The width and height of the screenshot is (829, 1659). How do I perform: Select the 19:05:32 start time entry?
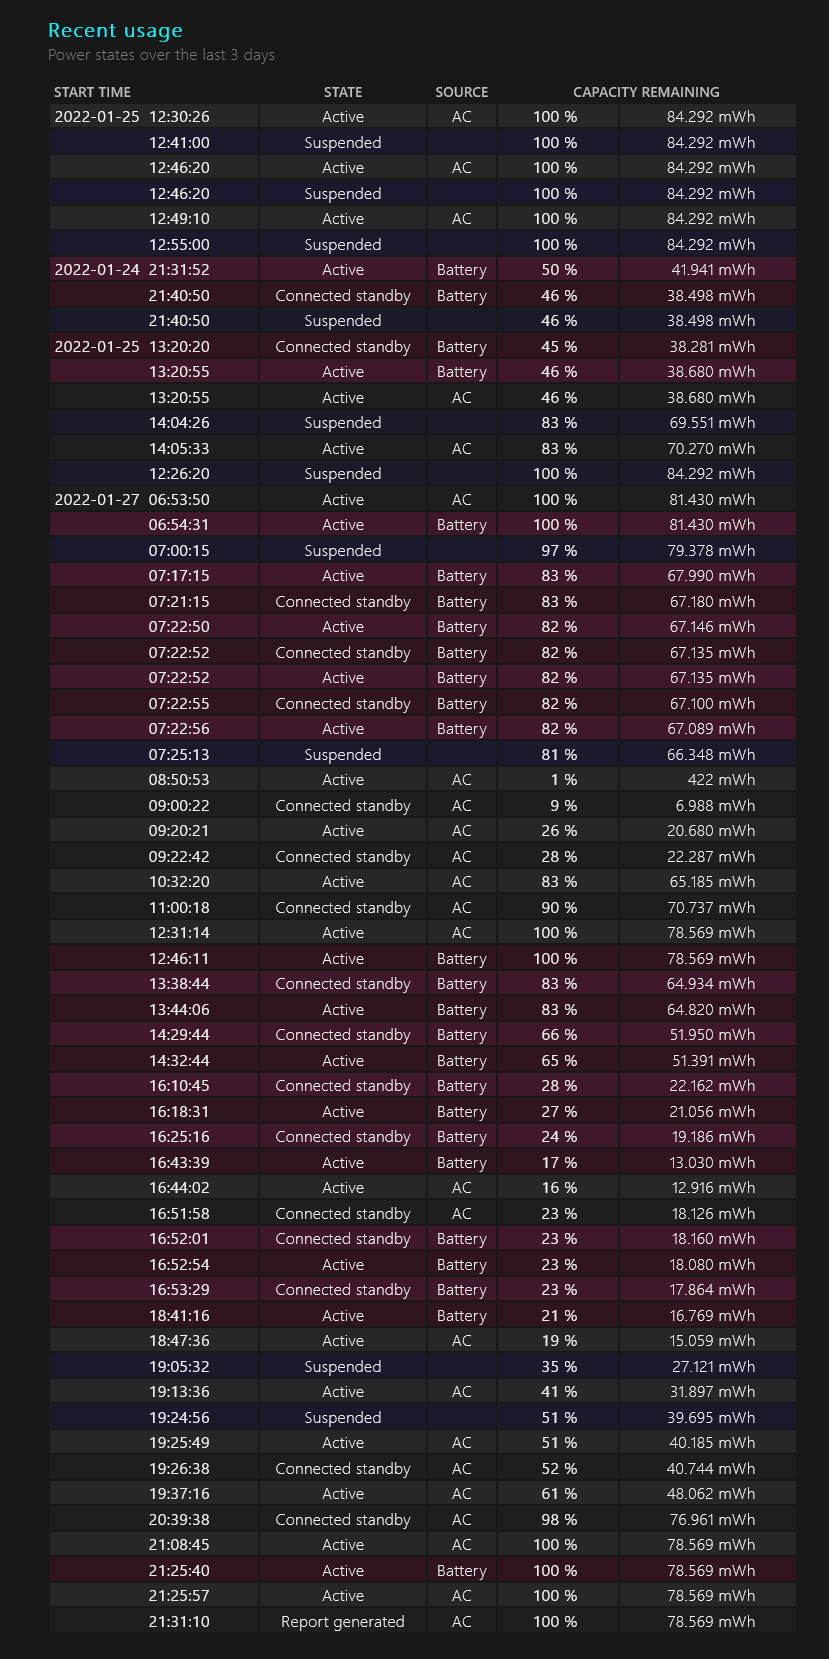tap(179, 1367)
